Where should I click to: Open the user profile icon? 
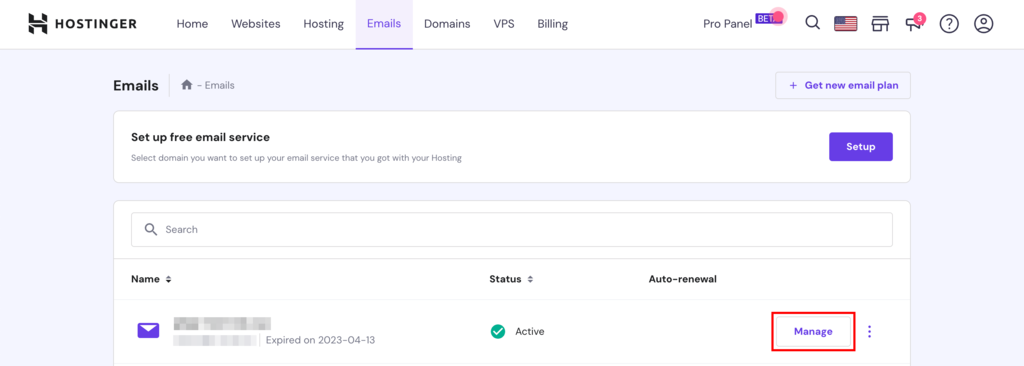(x=984, y=24)
